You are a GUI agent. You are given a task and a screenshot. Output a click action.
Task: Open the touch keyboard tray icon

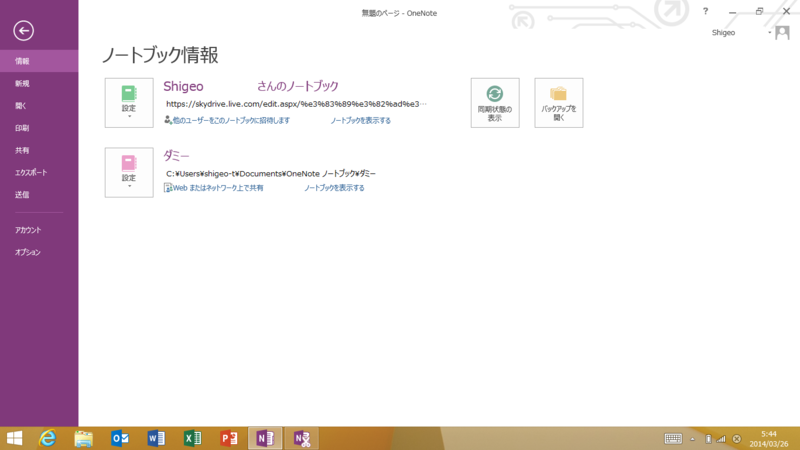pyautogui.click(x=673, y=439)
